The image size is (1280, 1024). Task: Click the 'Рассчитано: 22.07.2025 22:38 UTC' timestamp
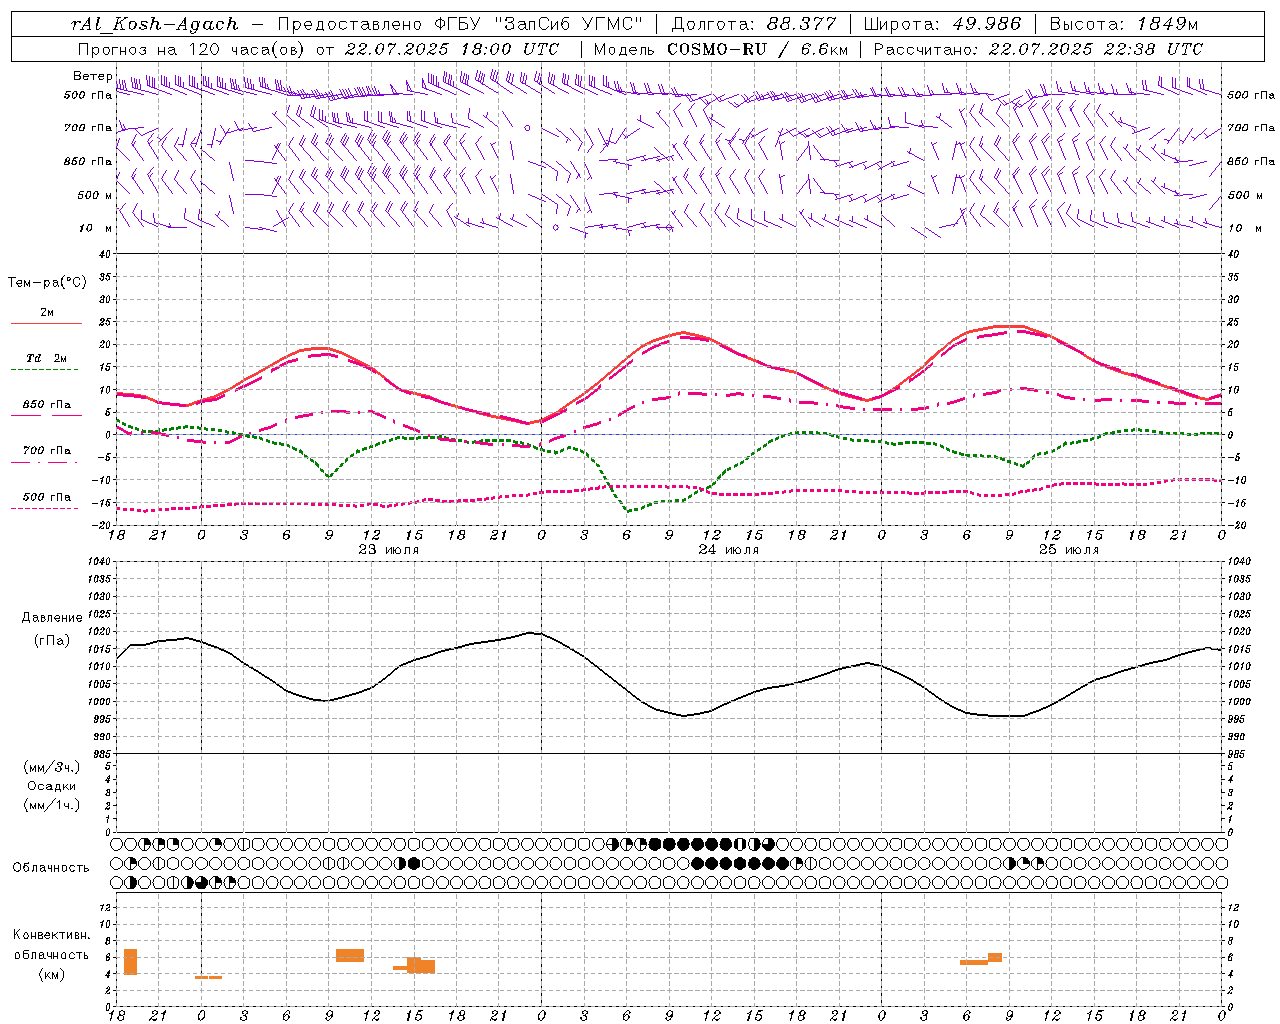(1038, 49)
